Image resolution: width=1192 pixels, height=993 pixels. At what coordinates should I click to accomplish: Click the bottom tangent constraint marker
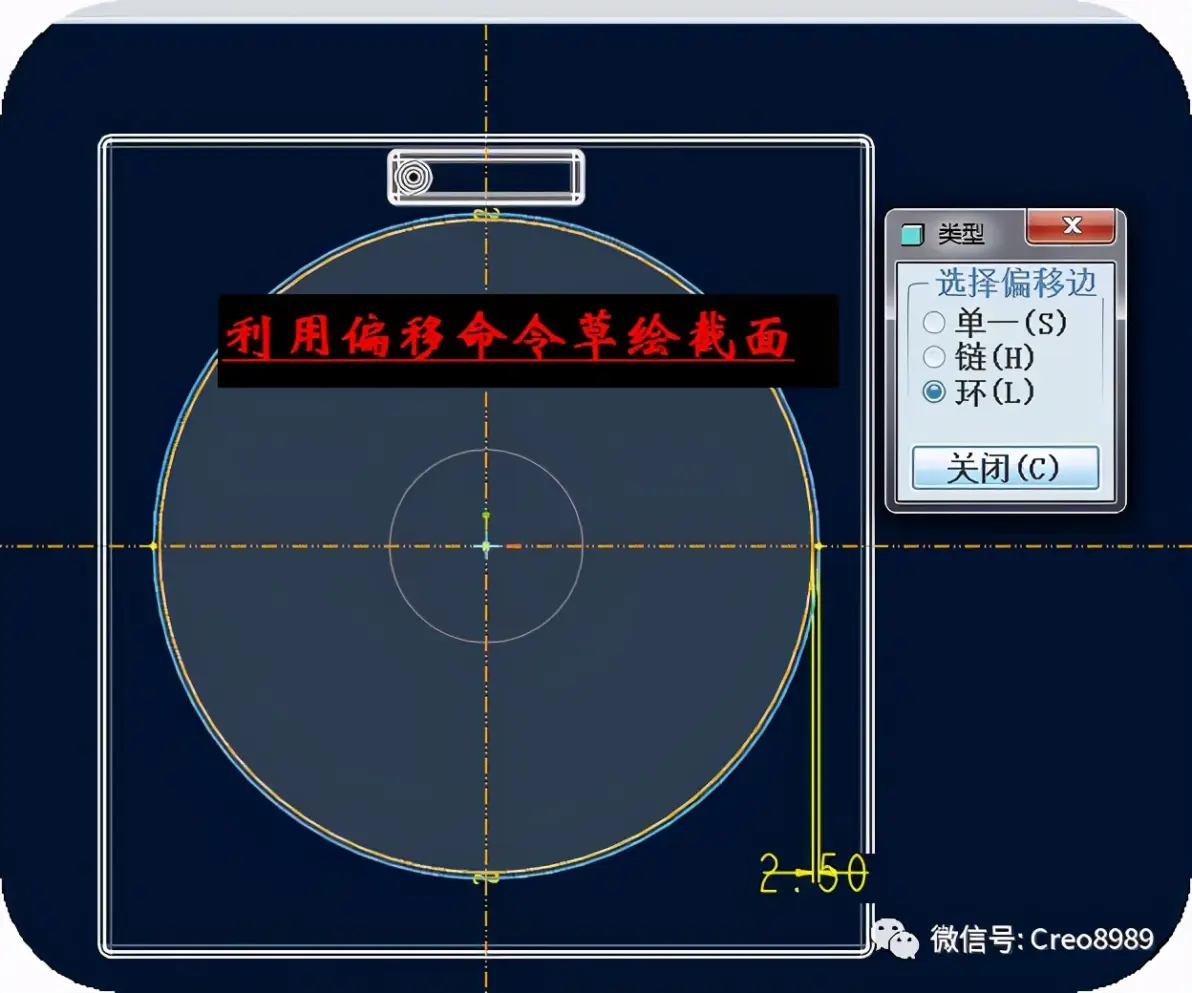tap(487, 878)
